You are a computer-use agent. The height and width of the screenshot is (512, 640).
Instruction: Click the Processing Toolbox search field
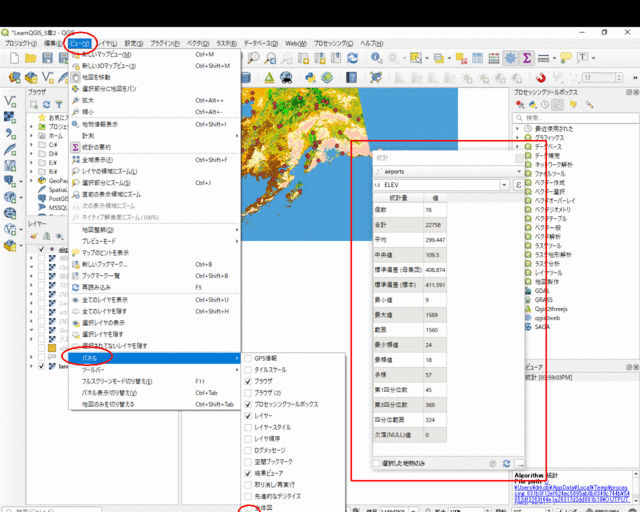pyautogui.click(x=575, y=118)
